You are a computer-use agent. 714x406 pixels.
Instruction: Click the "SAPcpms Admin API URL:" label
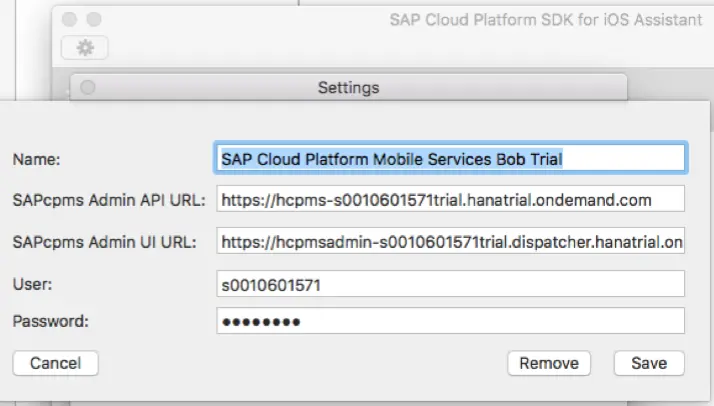coord(109,200)
